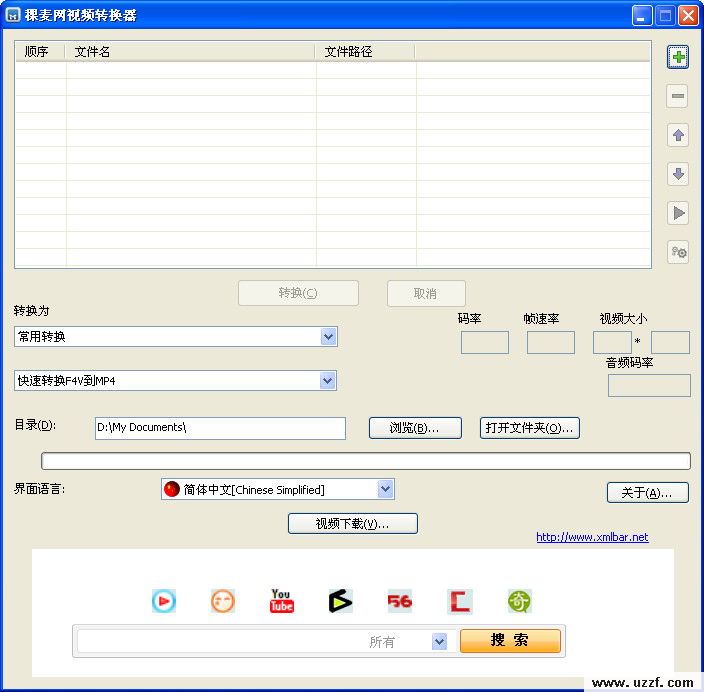Image resolution: width=704 pixels, height=692 pixels.
Task: Click the app icon in the title bar
Action: tap(13, 15)
